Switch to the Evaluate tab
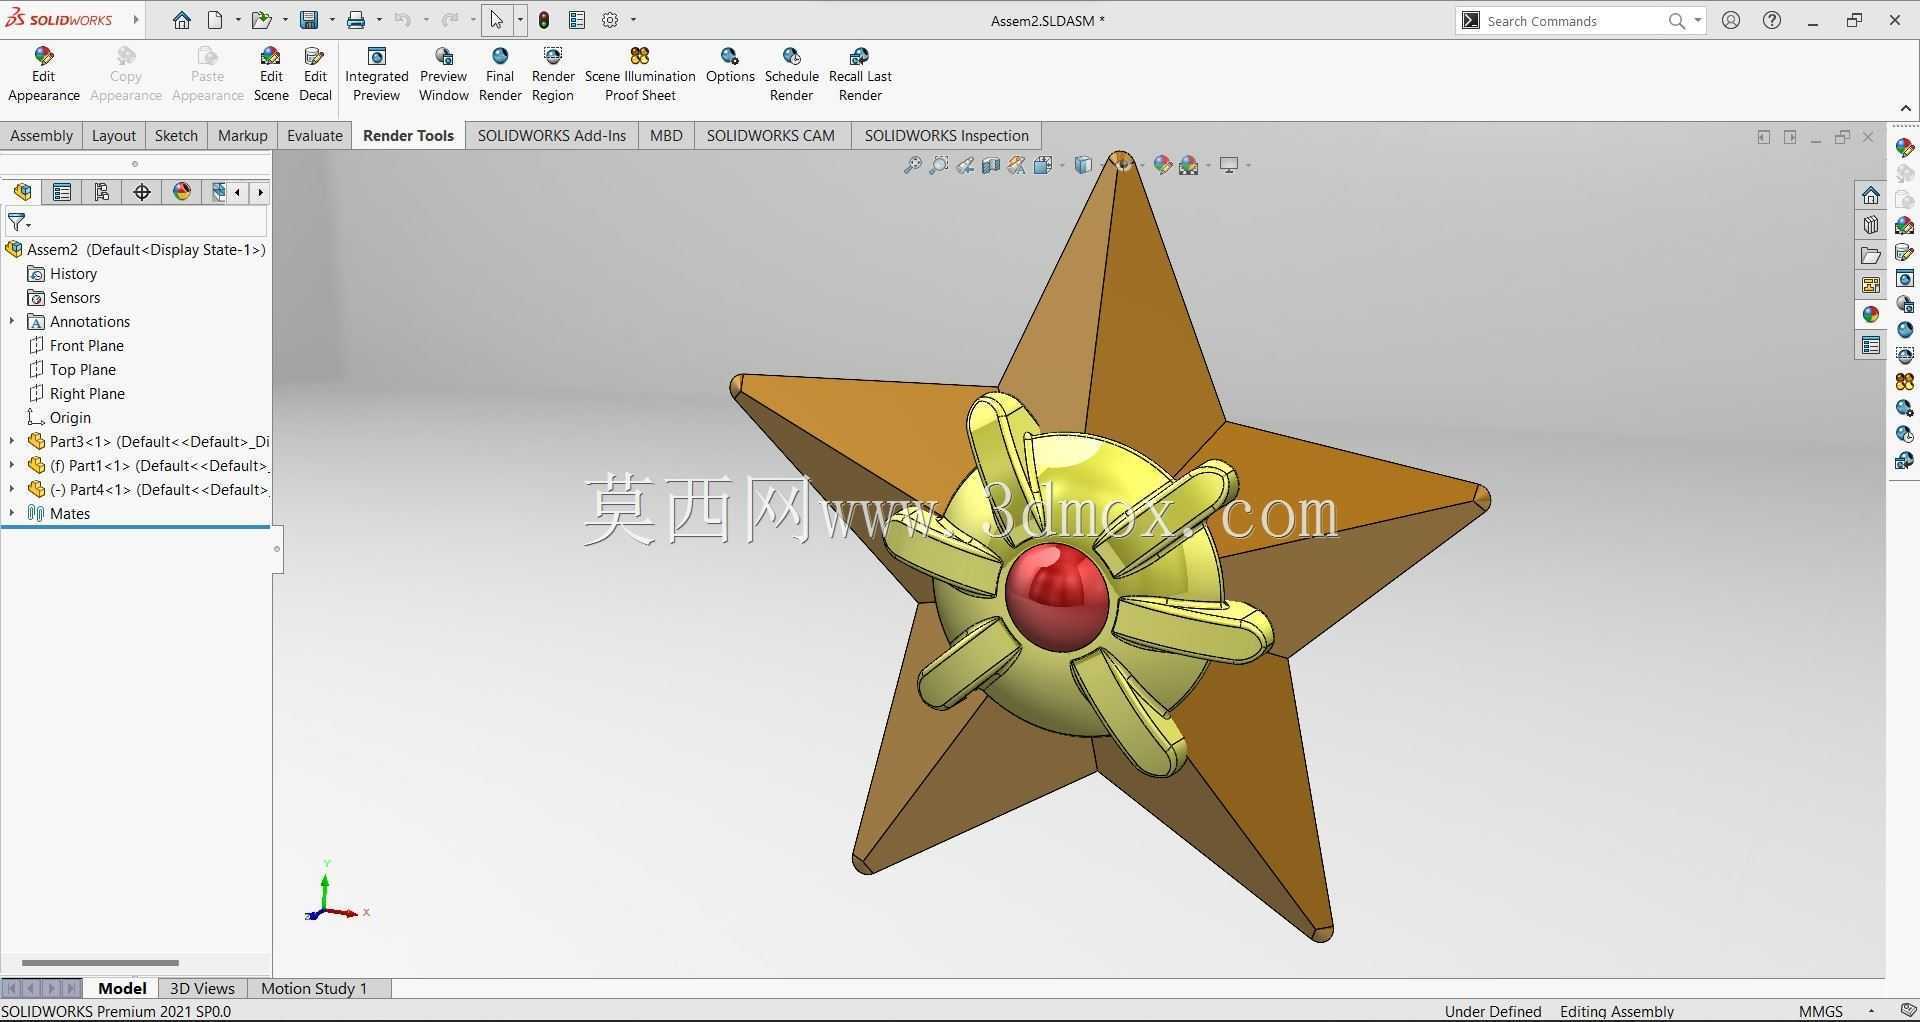 (x=315, y=136)
